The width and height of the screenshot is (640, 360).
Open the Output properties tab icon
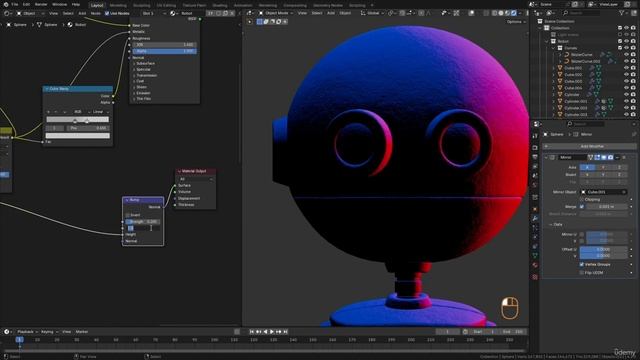coord(535,157)
